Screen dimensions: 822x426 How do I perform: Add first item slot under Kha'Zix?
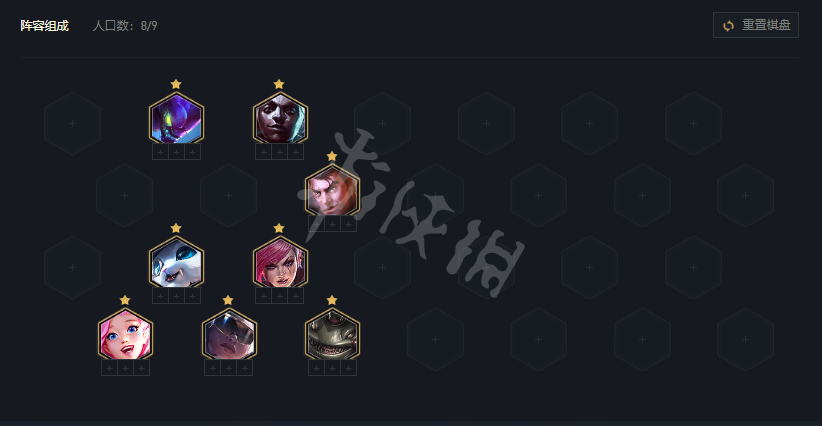point(160,152)
